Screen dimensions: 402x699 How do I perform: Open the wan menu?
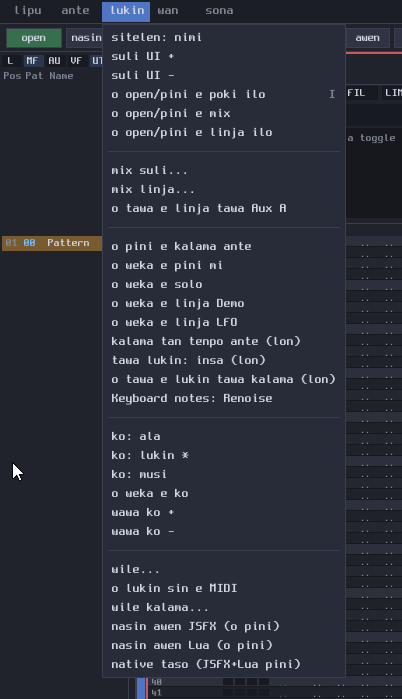coord(168,11)
